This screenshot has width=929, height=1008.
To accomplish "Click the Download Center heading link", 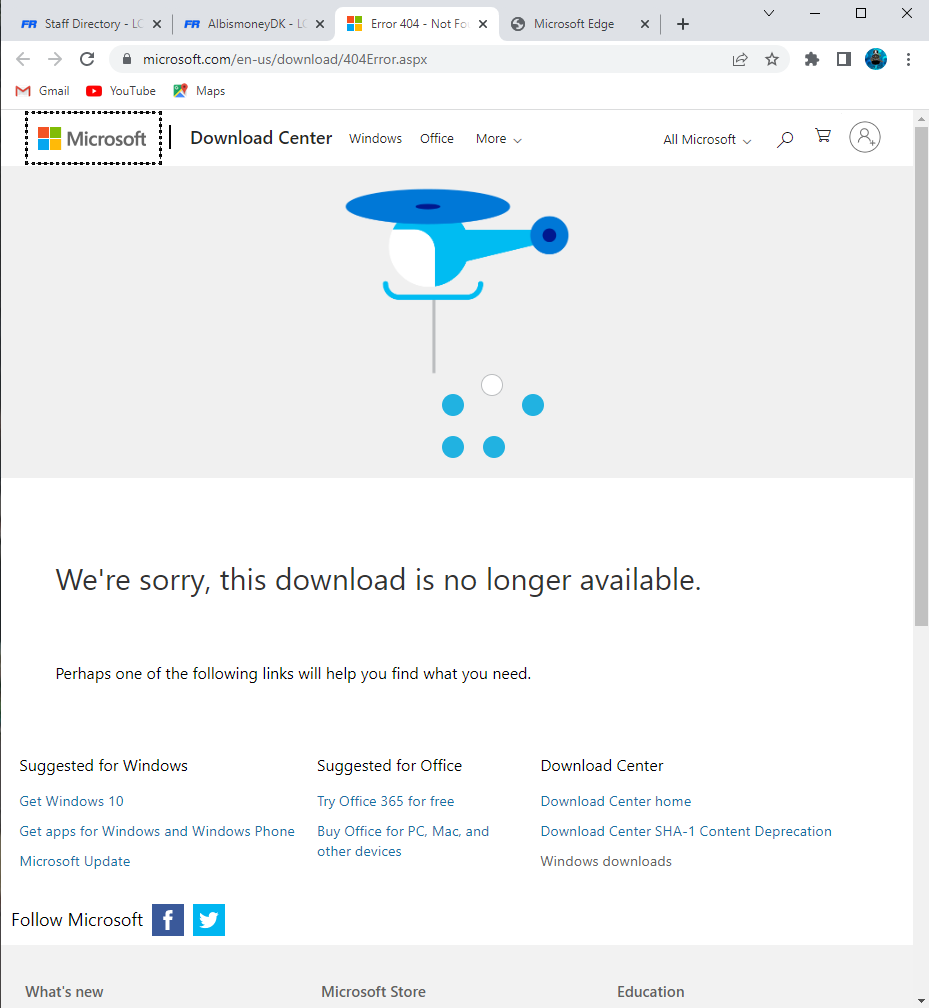I will pyautogui.click(x=261, y=138).
